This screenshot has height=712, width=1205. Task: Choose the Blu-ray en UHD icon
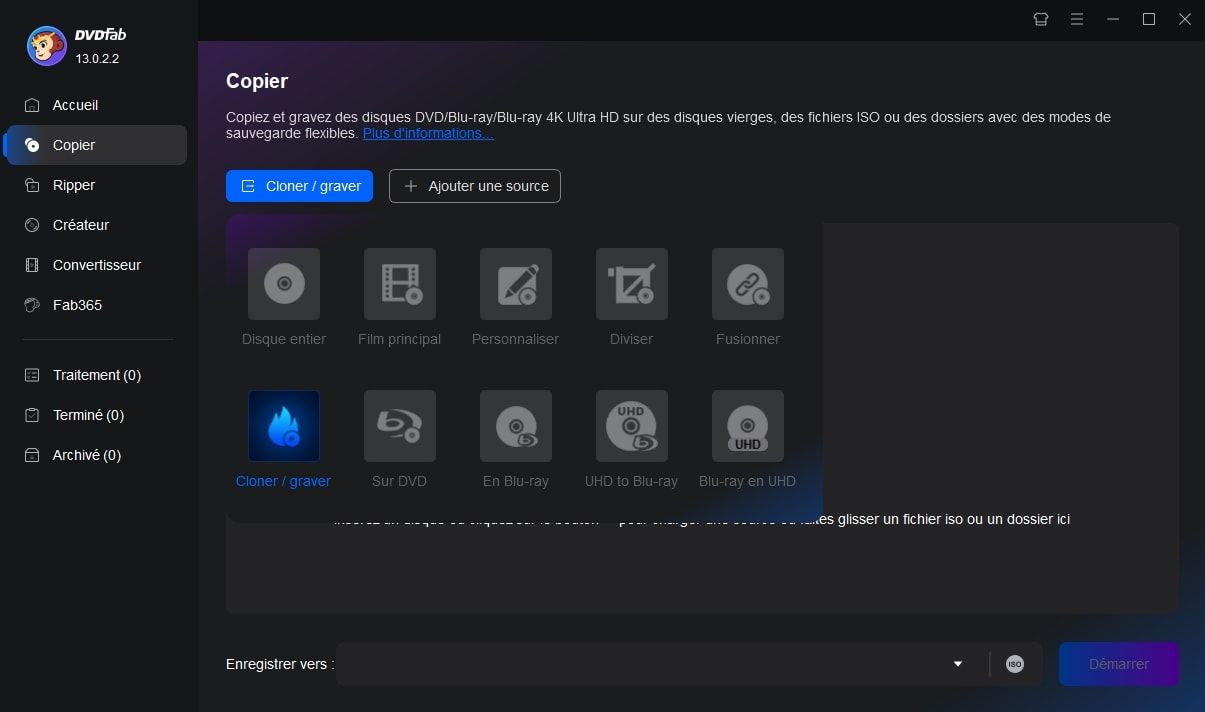[748, 426]
